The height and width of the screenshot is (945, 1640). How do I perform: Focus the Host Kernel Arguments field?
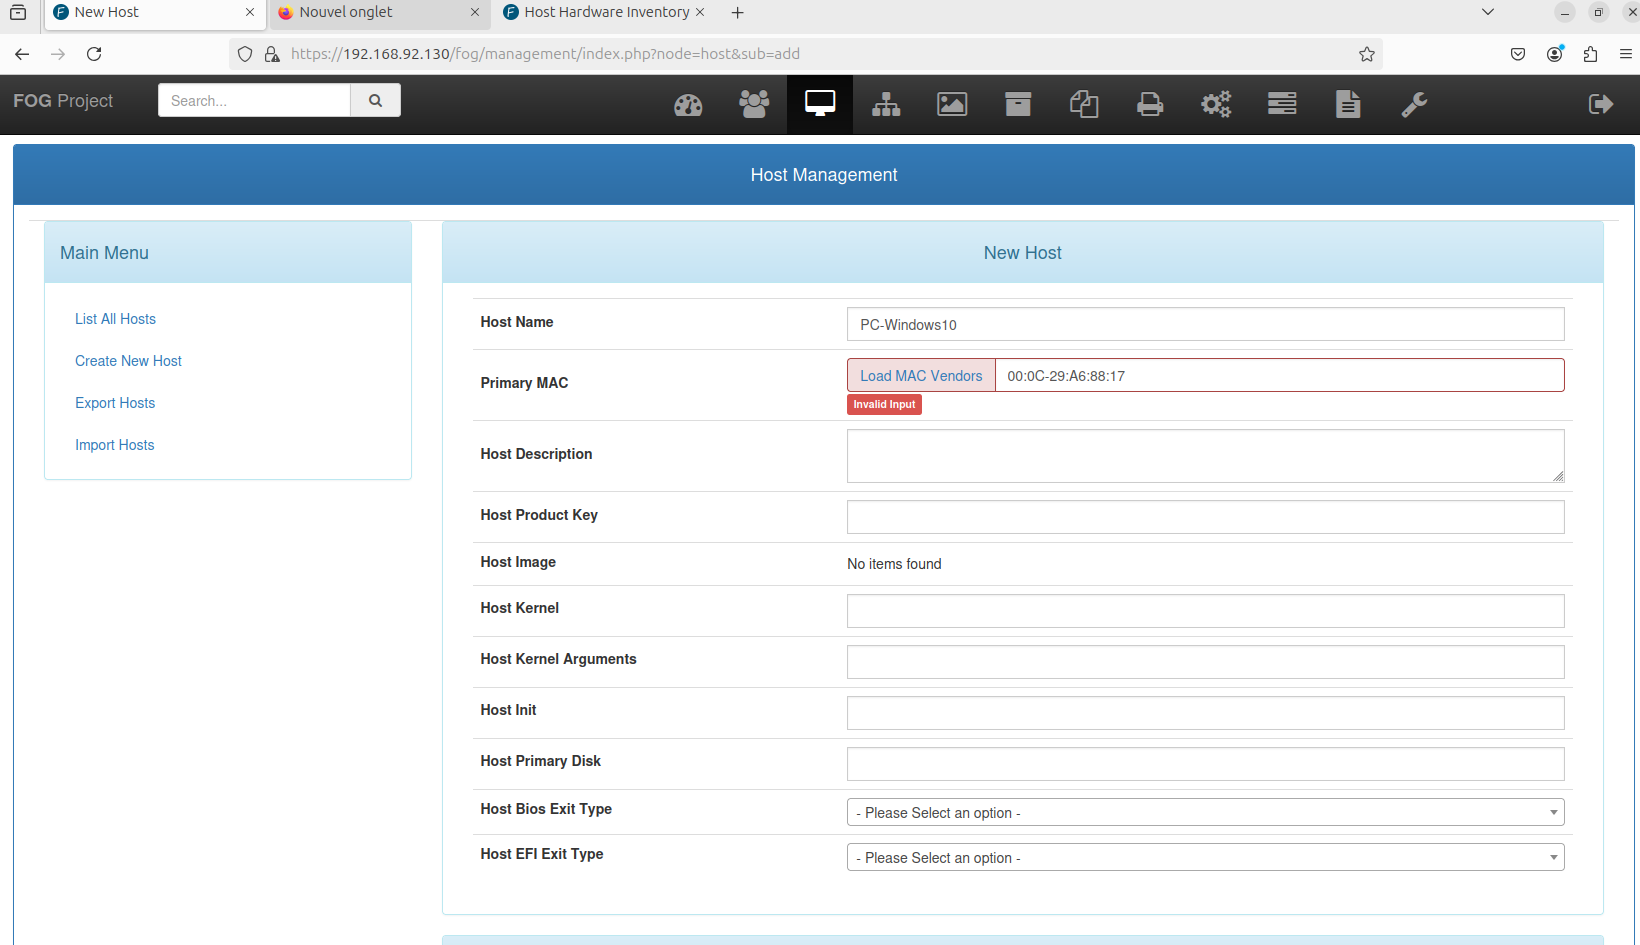click(1205, 662)
